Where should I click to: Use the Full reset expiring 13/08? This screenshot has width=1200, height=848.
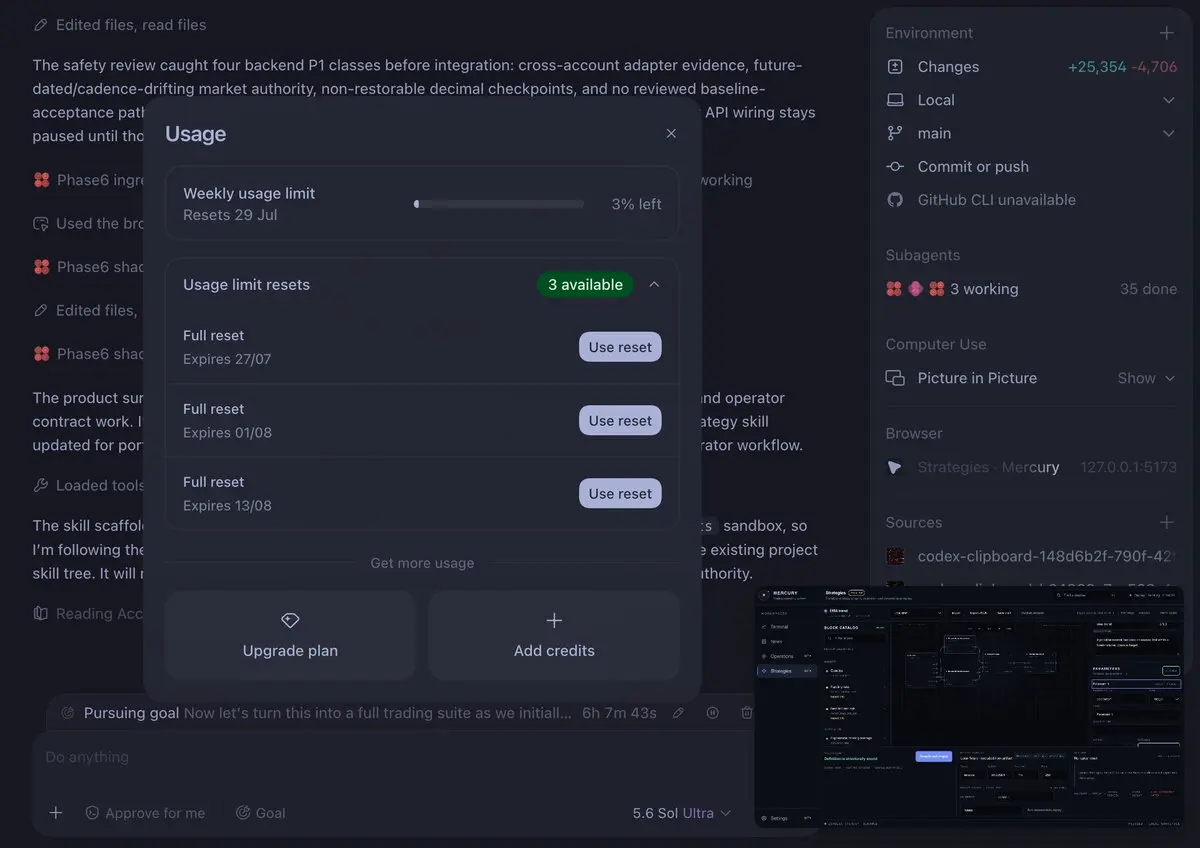pos(620,493)
